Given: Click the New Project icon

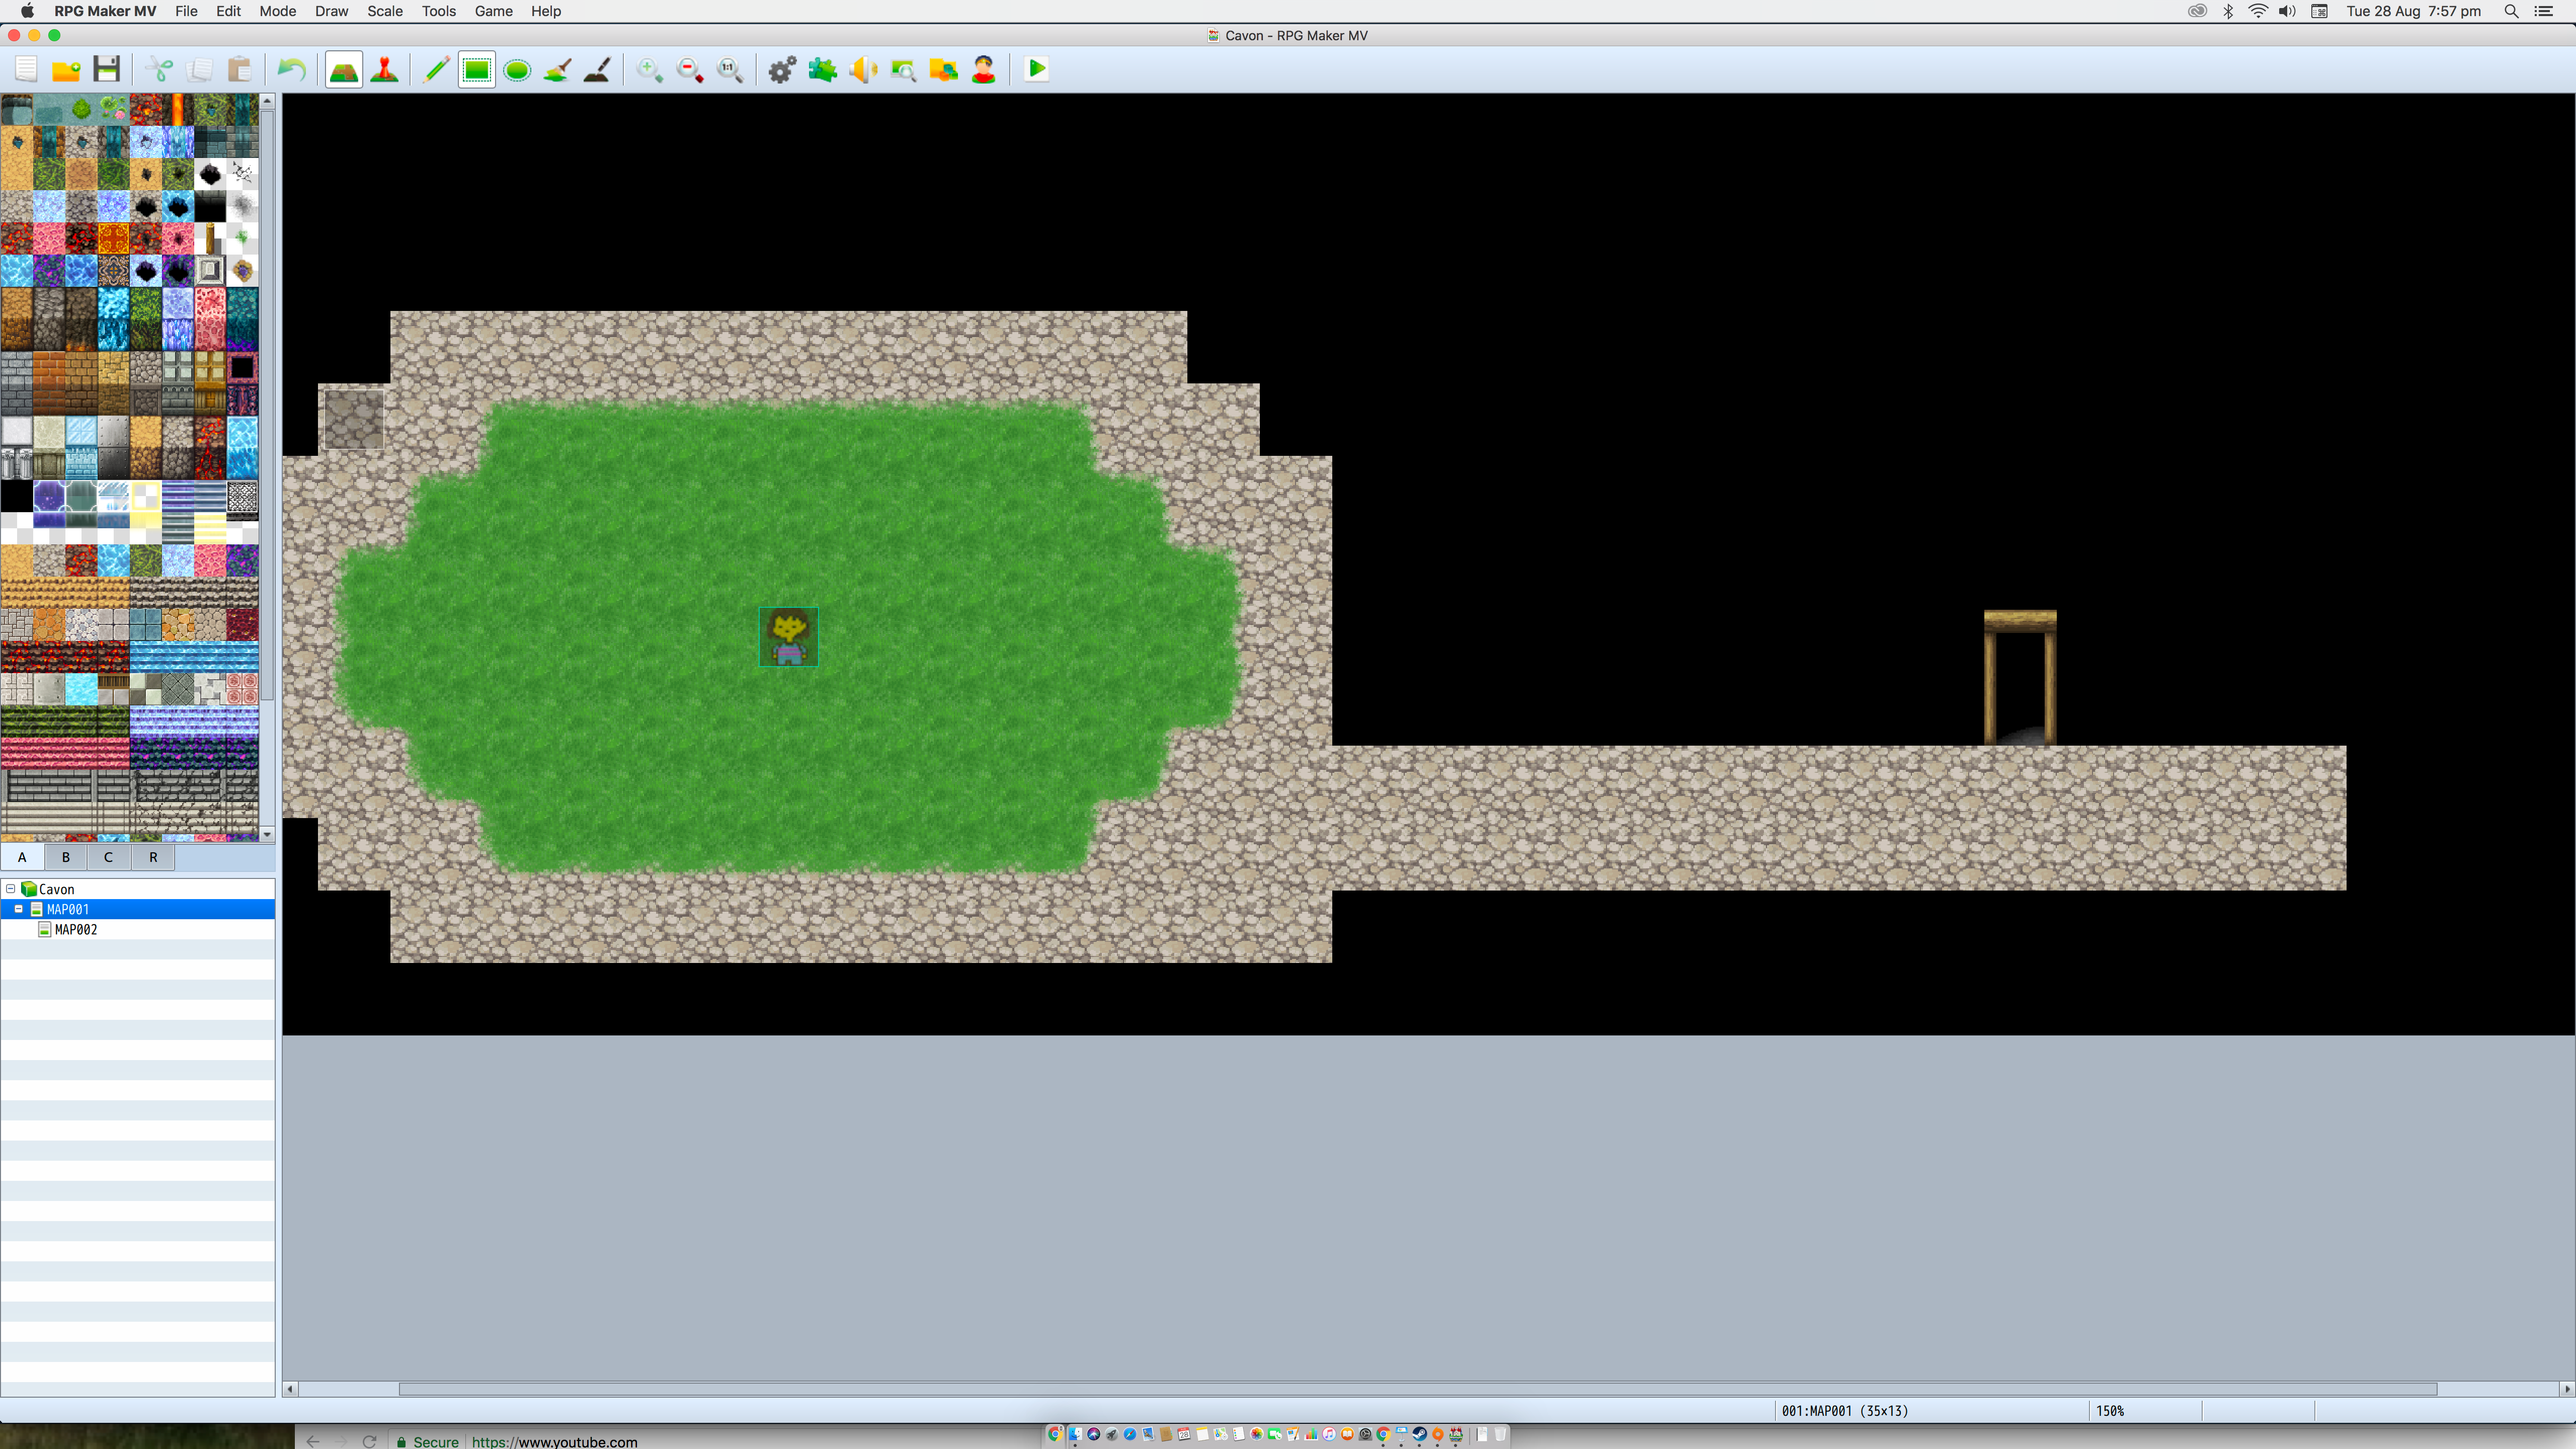Looking at the screenshot, I should pyautogui.click(x=26, y=69).
